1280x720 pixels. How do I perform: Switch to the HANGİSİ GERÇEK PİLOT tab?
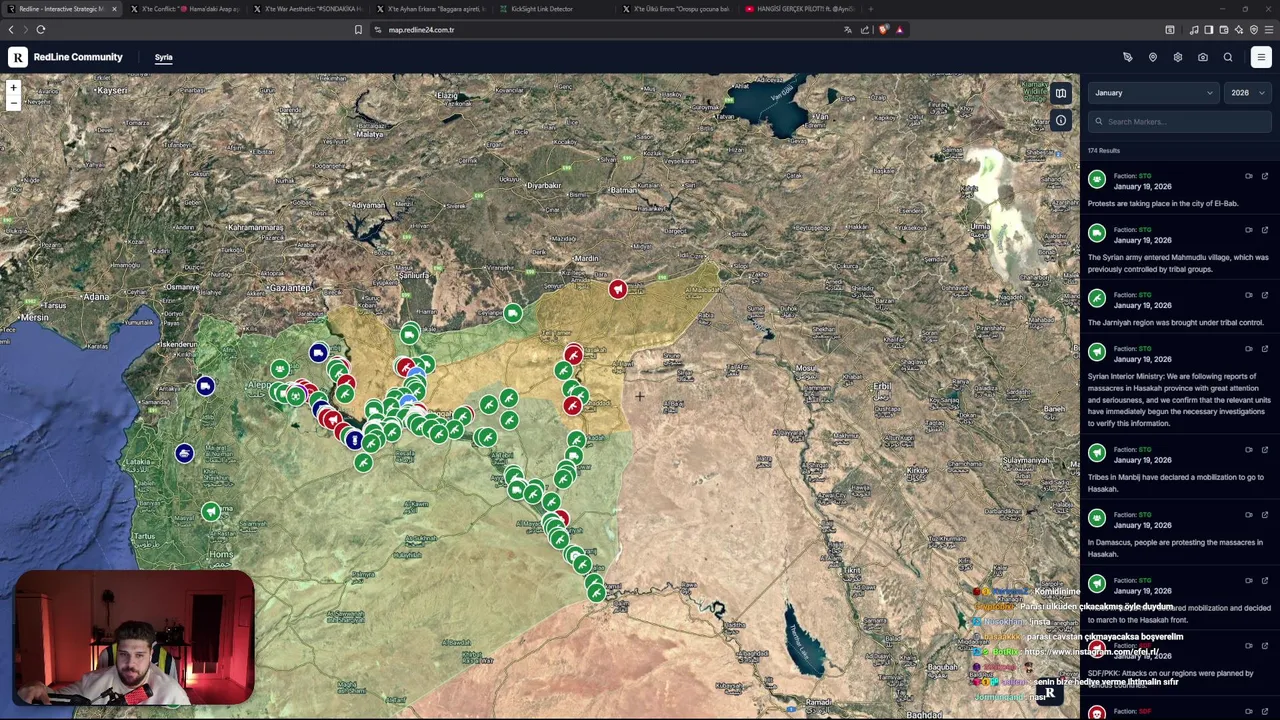pos(800,9)
